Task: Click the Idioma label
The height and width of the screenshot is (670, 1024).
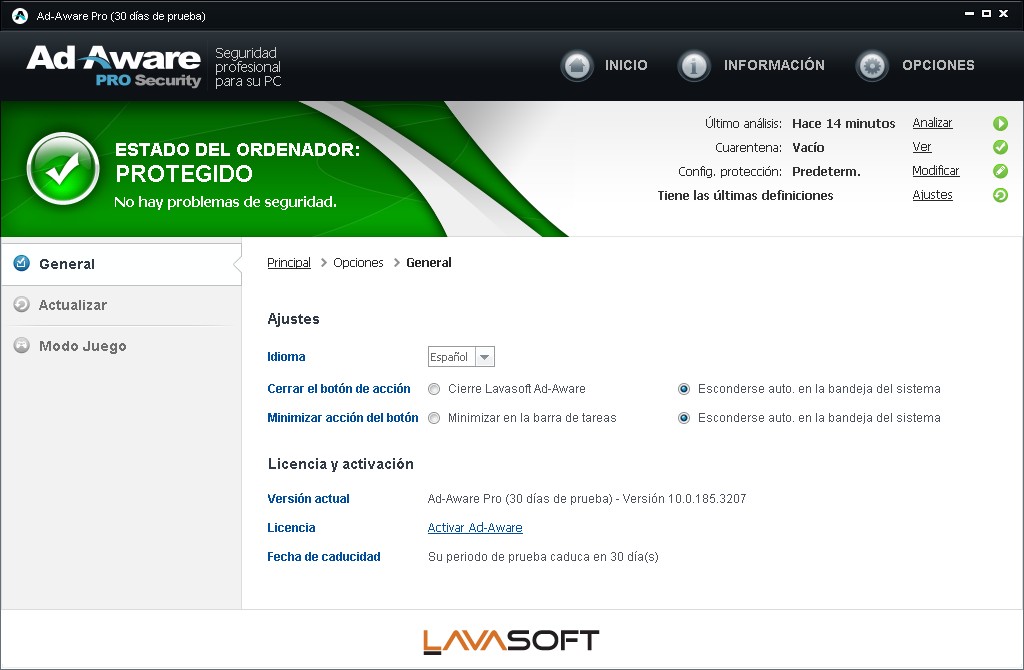Action: click(286, 357)
